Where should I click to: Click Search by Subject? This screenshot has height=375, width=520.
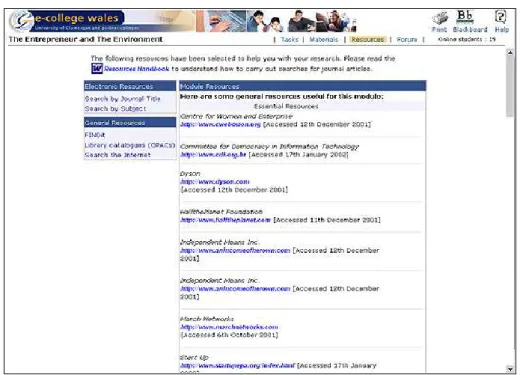[x=115, y=109]
